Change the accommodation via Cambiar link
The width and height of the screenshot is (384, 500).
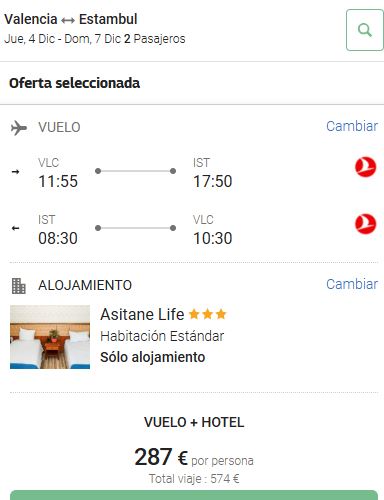(352, 284)
